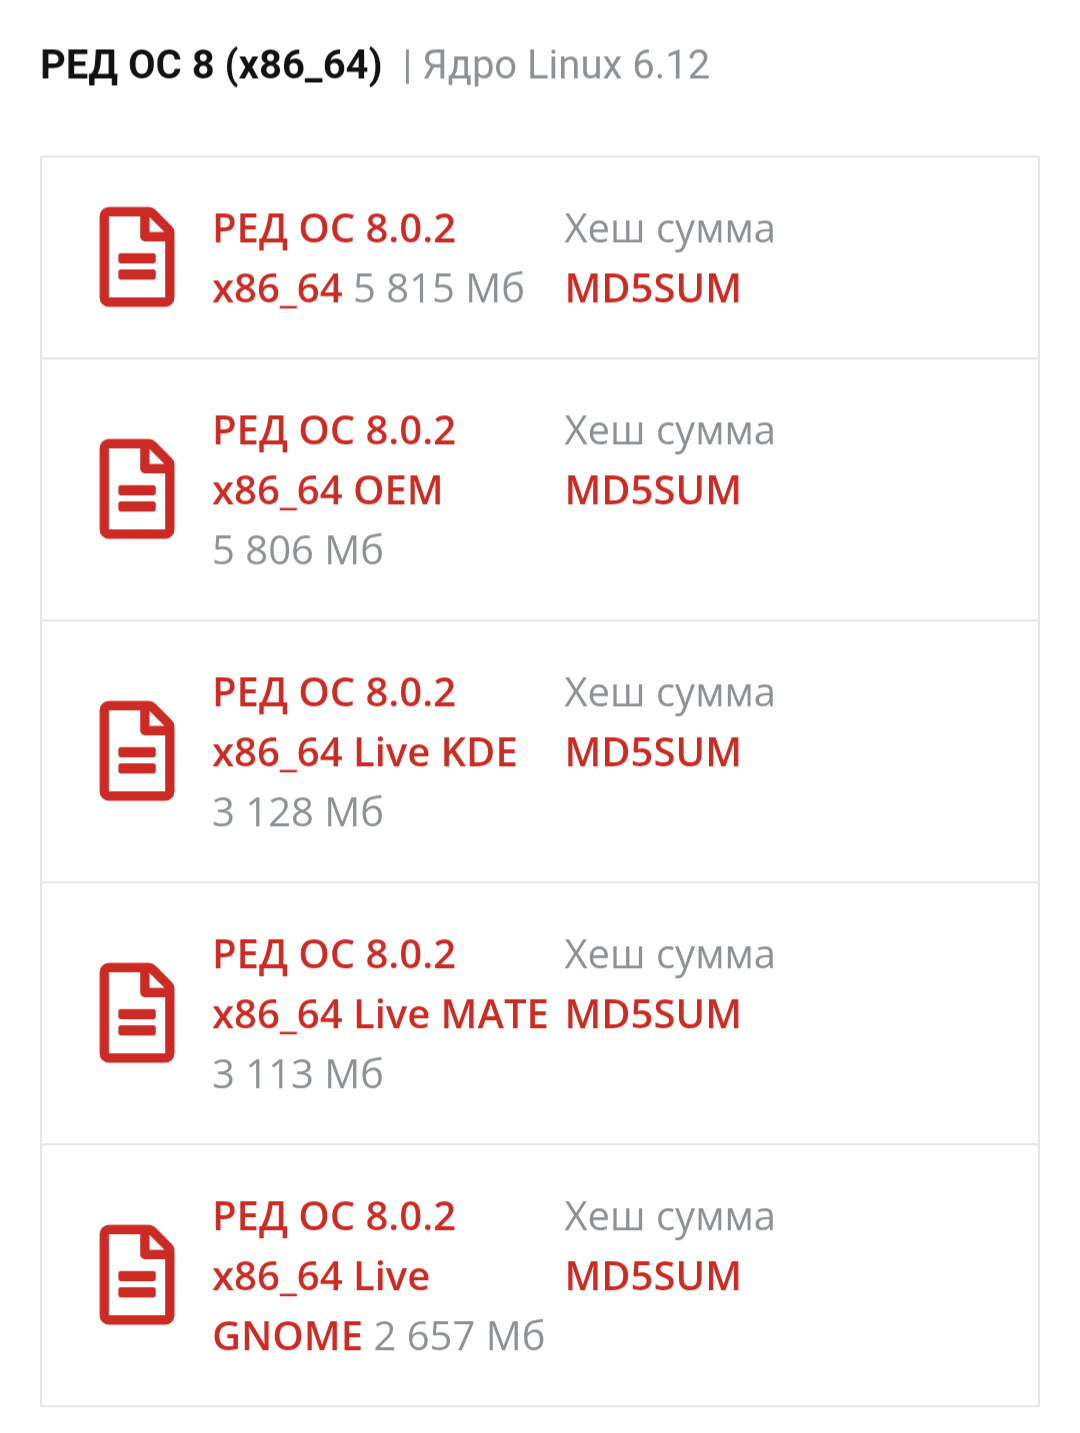This screenshot has height=1433, width=1080.
Task: Click the file icon beside Live KDE
Action: pos(137,751)
